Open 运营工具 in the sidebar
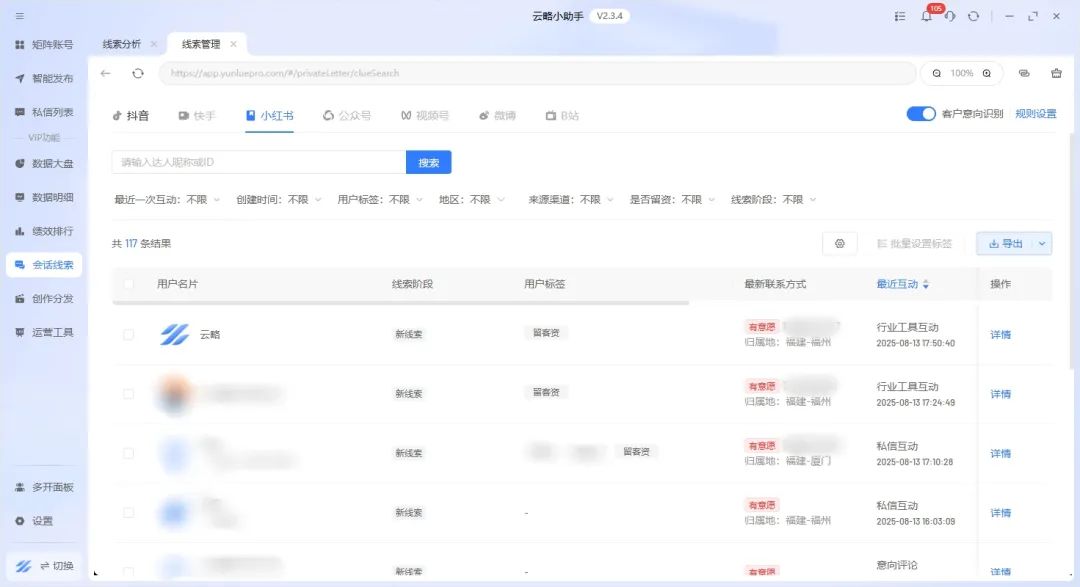This screenshot has width=1080, height=587. 44,333
